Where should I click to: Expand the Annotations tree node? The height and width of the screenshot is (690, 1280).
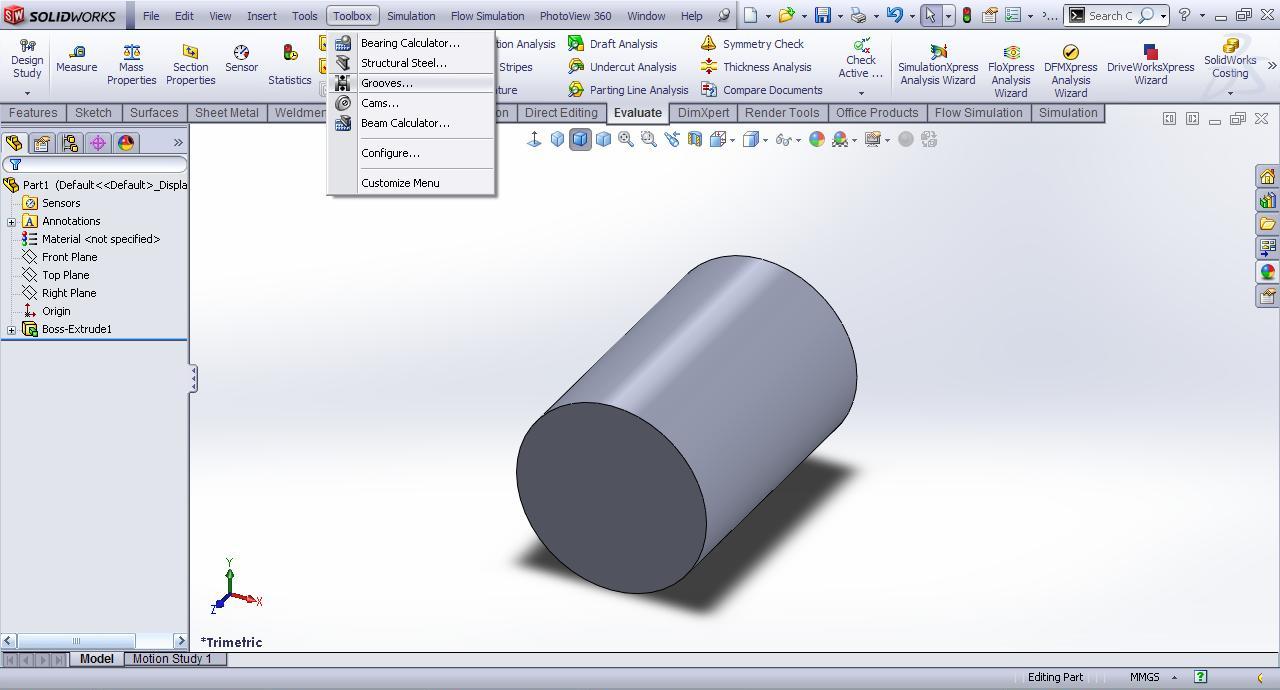[x=10, y=221]
